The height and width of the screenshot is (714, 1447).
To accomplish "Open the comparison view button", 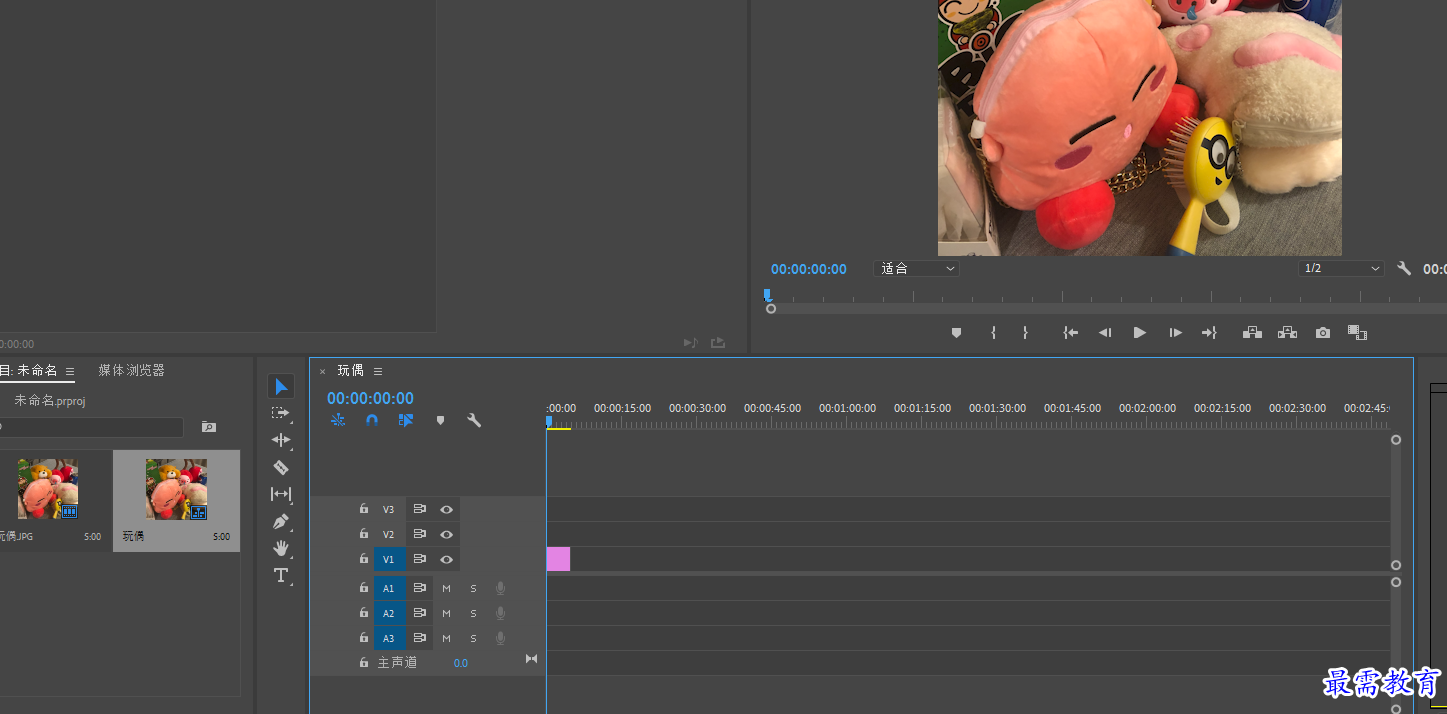I will tap(1357, 333).
